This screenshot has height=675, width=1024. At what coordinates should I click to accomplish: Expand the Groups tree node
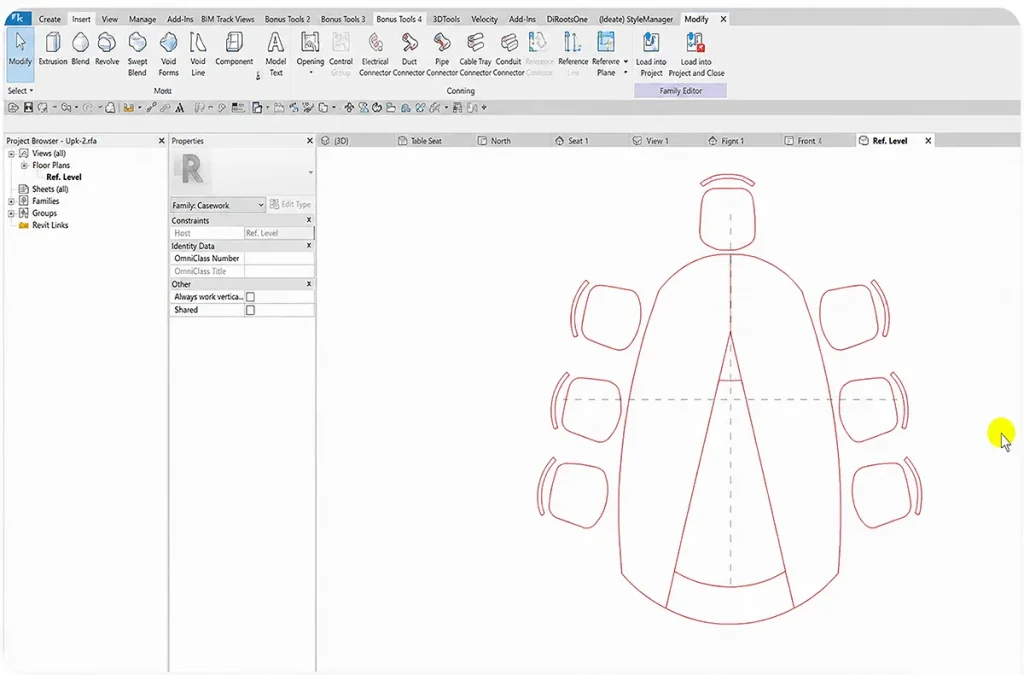11,213
